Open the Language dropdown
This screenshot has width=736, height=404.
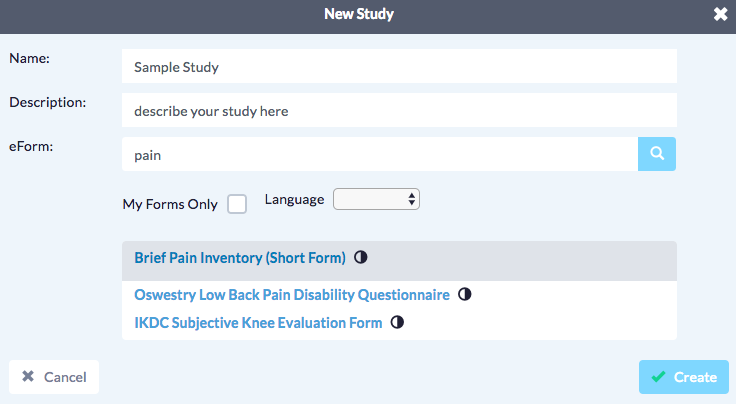[376, 199]
